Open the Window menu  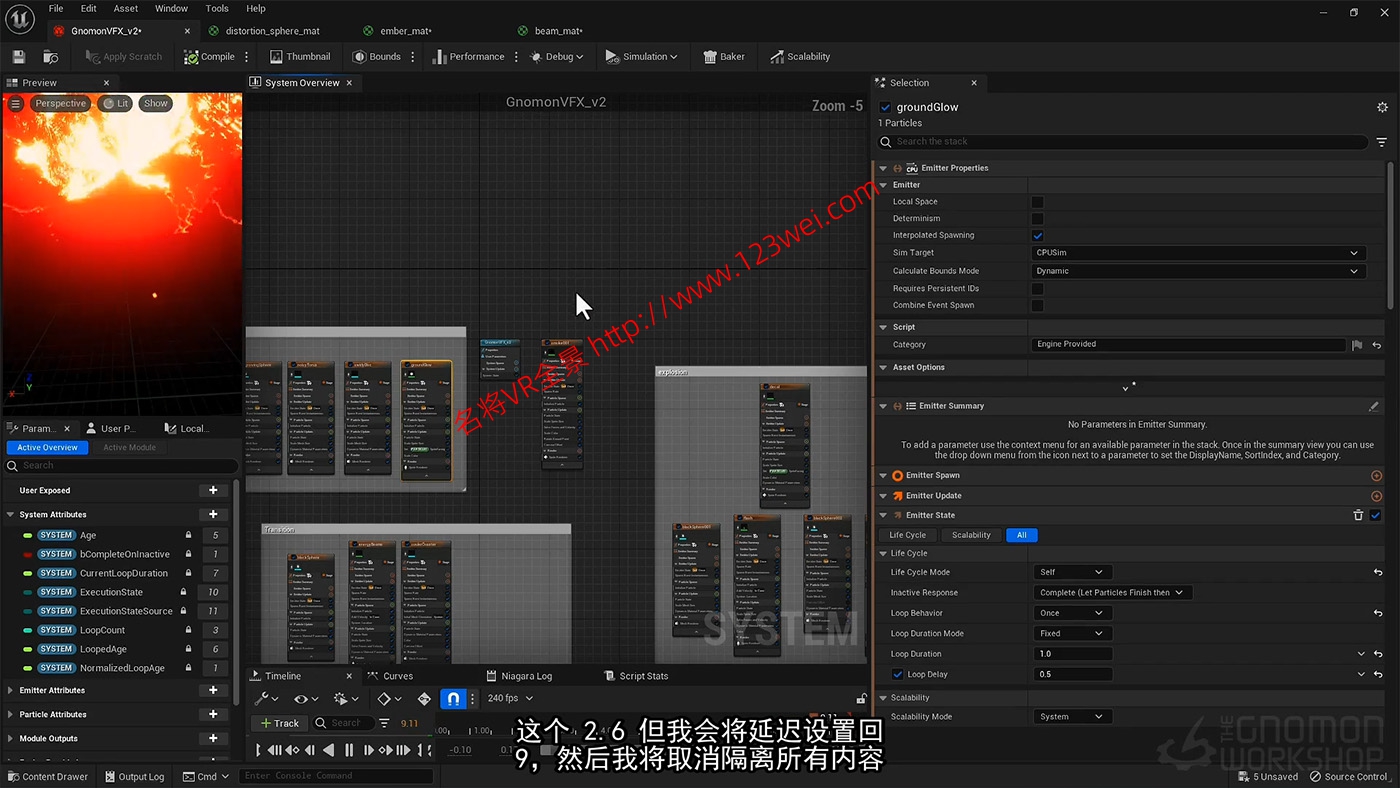pyautogui.click(x=171, y=8)
